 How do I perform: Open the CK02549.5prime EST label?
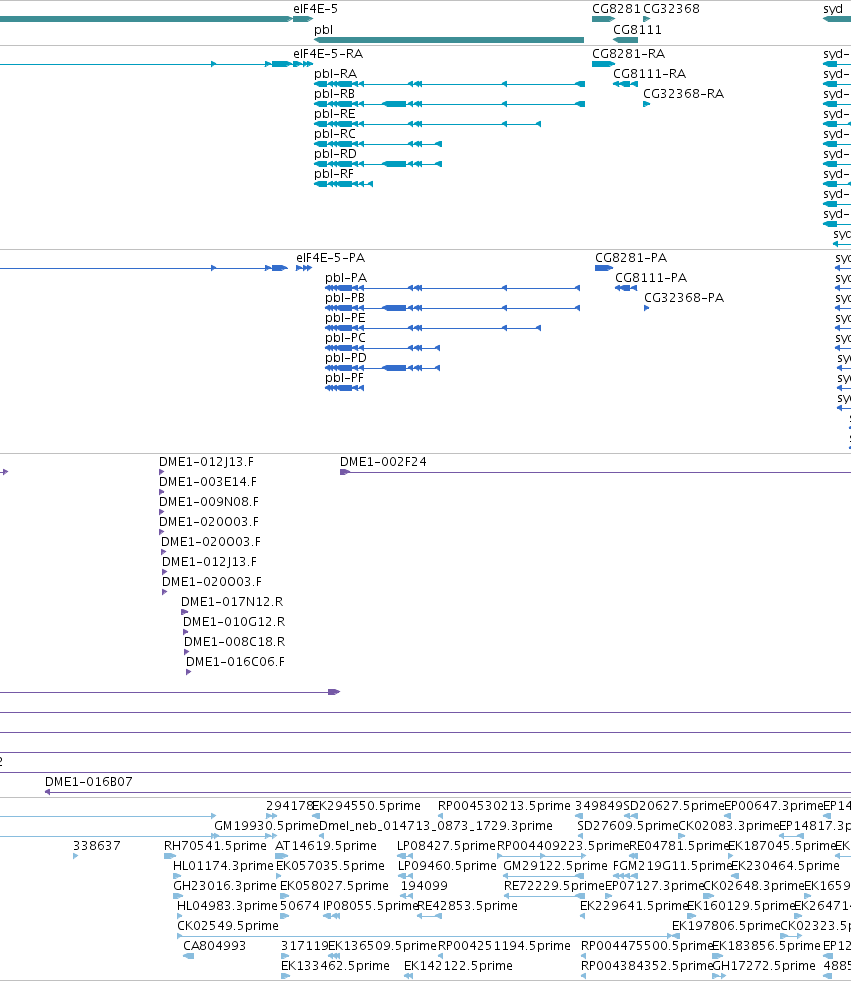click(228, 926)
